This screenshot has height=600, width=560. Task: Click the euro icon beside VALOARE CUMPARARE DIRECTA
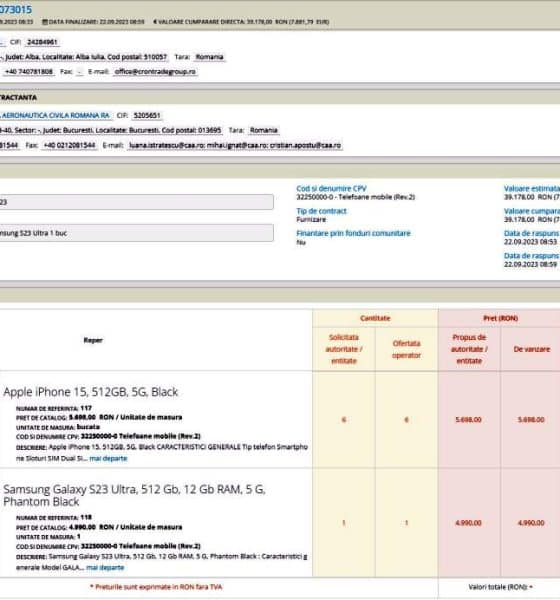155,22
